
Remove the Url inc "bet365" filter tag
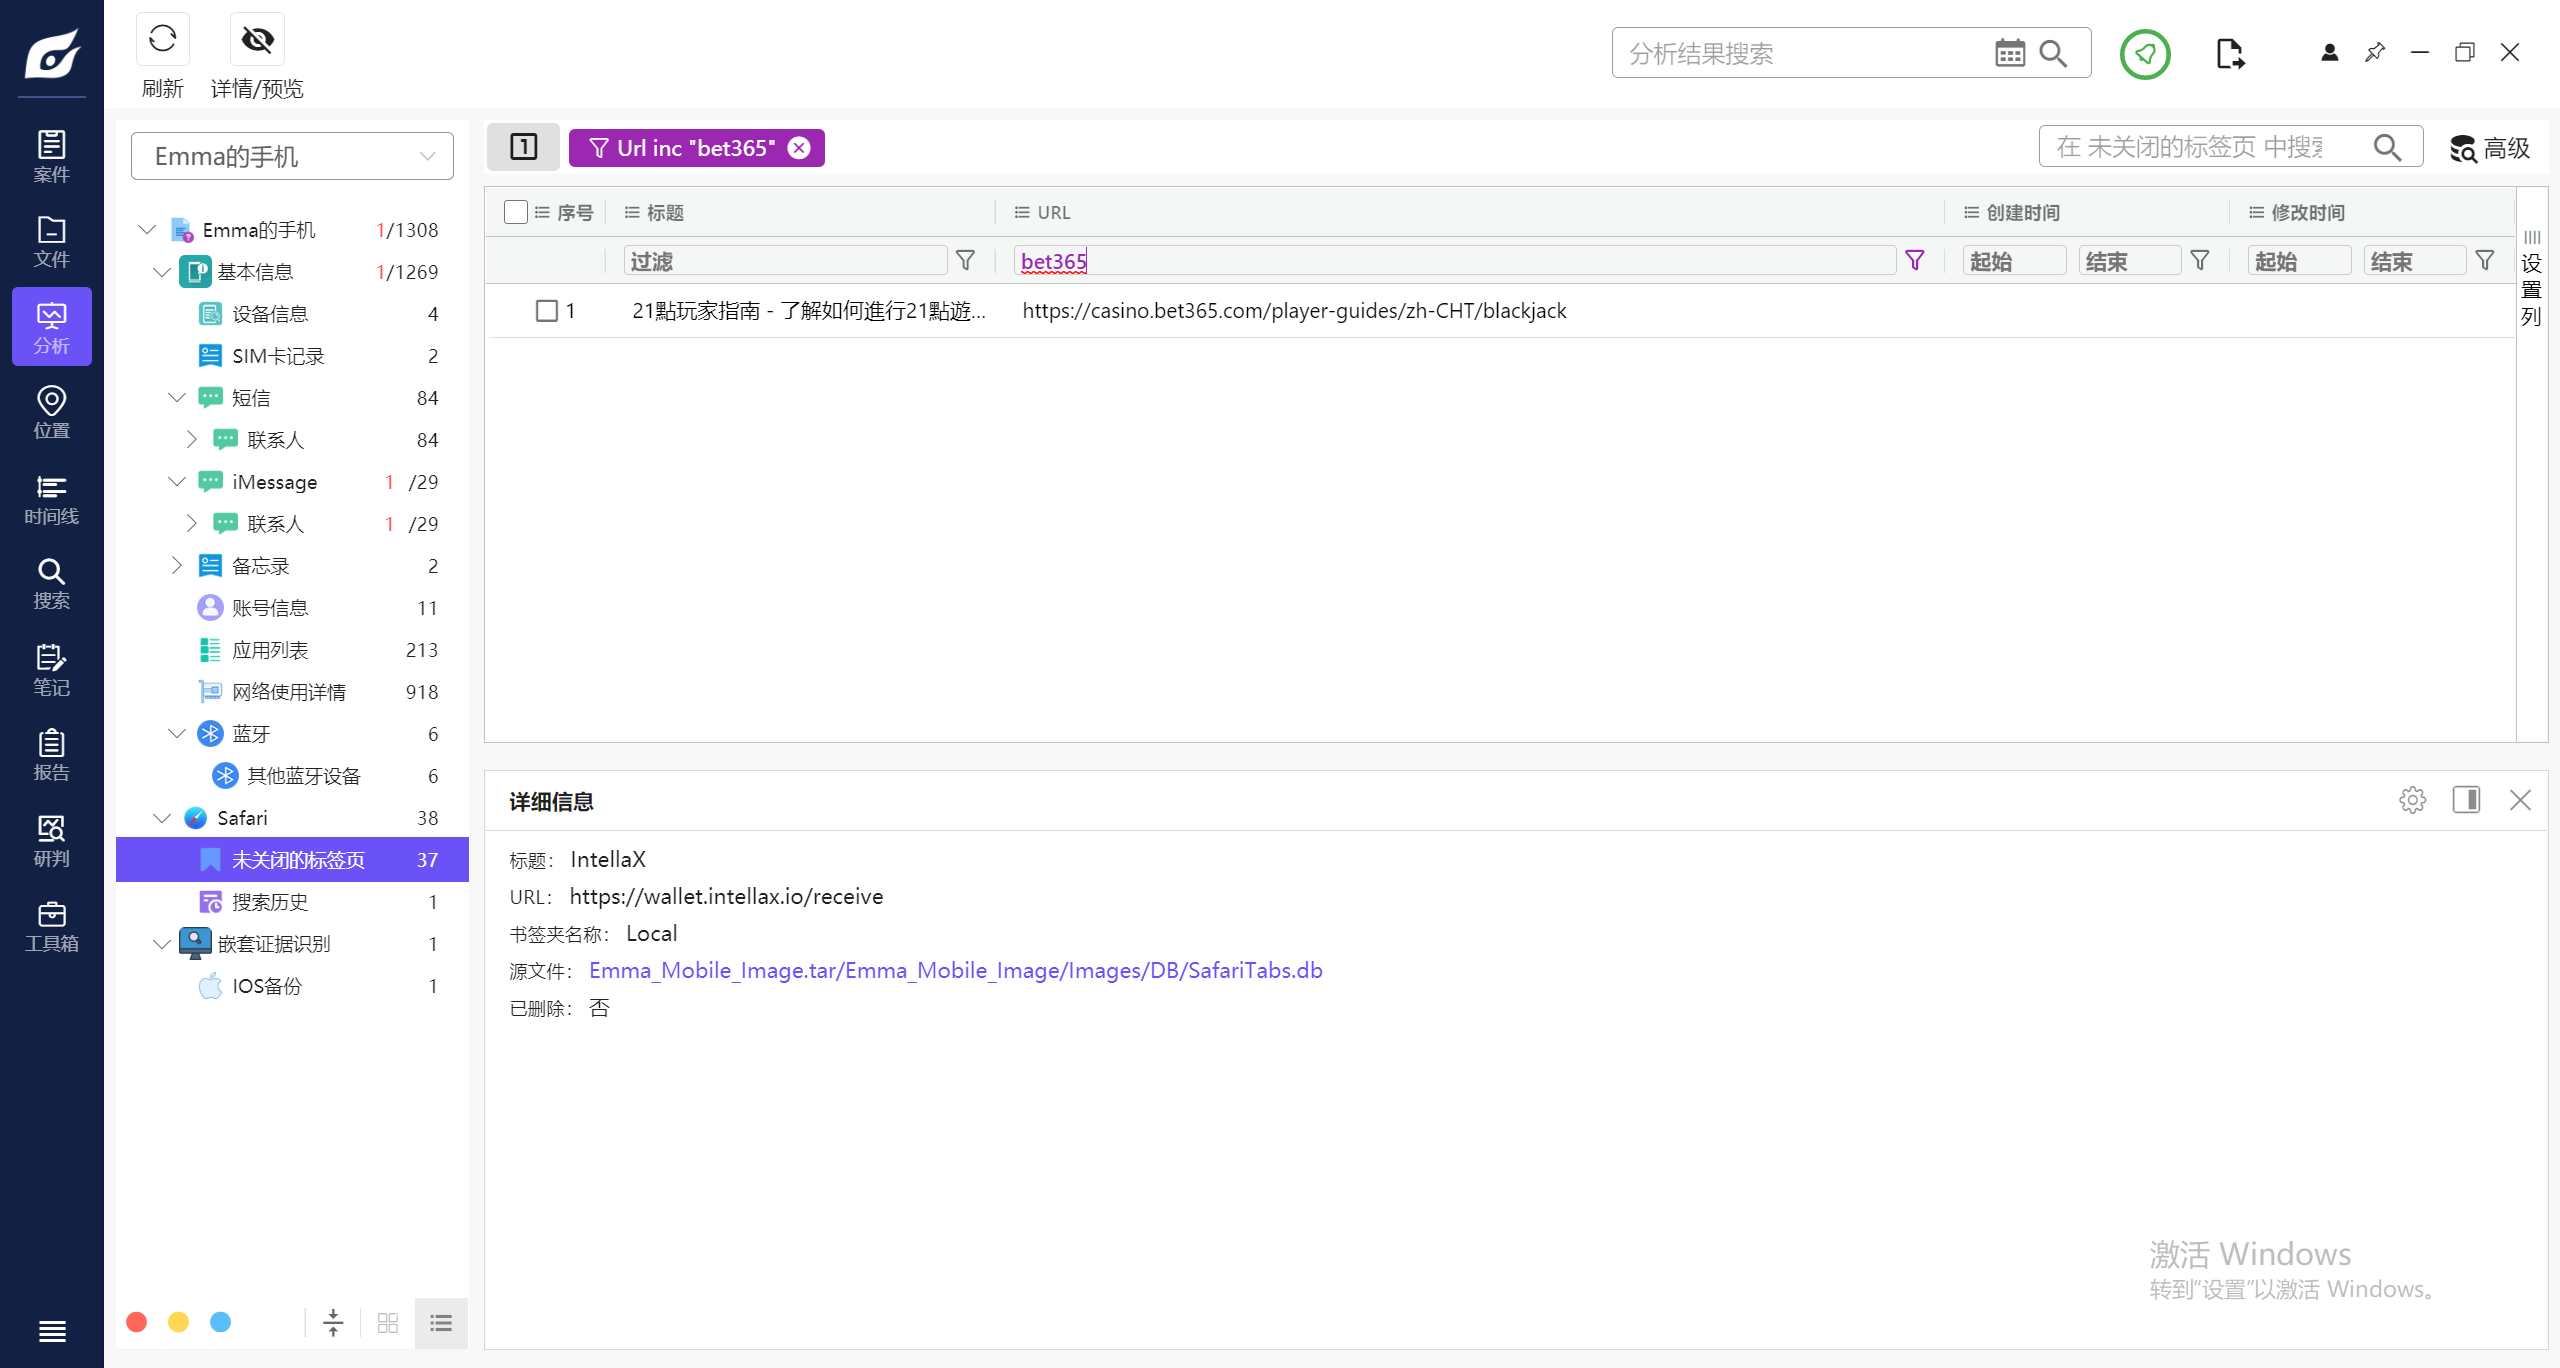(799, 148)
